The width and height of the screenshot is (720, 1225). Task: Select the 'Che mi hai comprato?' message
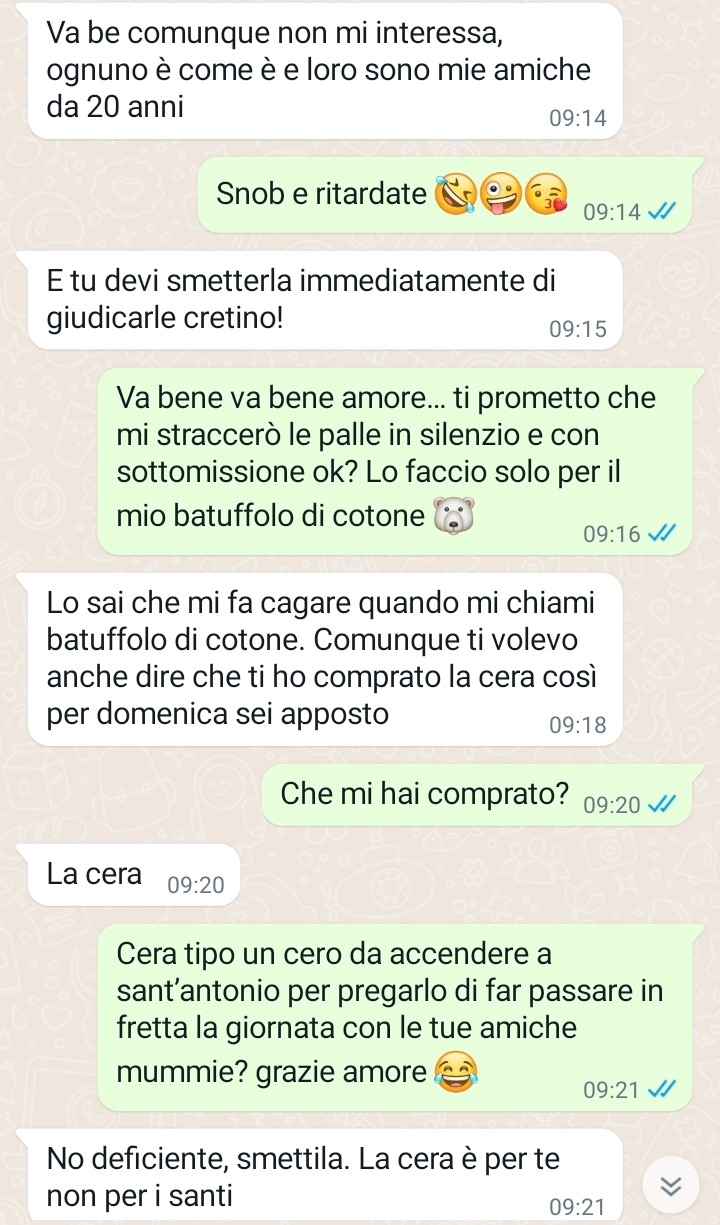[x=477, y=795]
